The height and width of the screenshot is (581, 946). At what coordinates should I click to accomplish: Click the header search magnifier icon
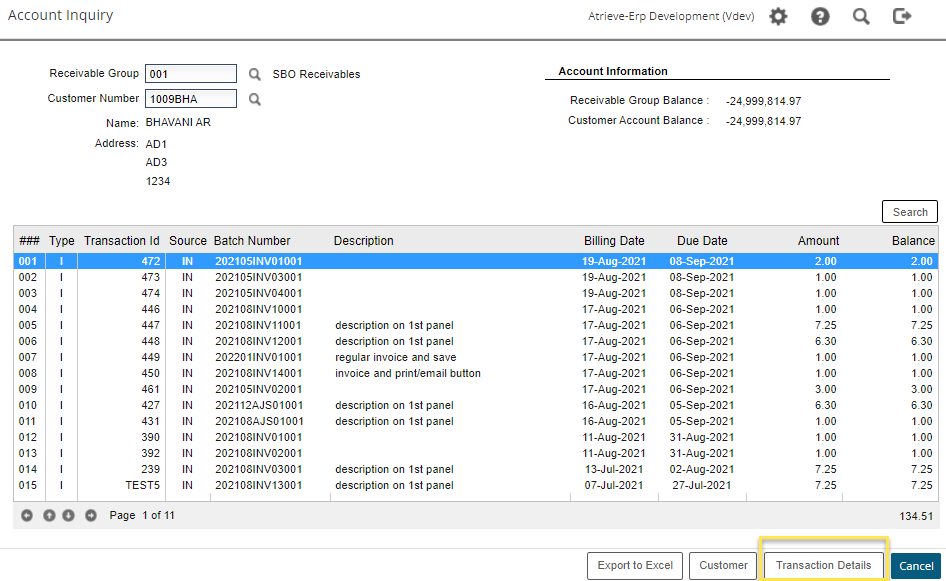click(x=861, y=16)
